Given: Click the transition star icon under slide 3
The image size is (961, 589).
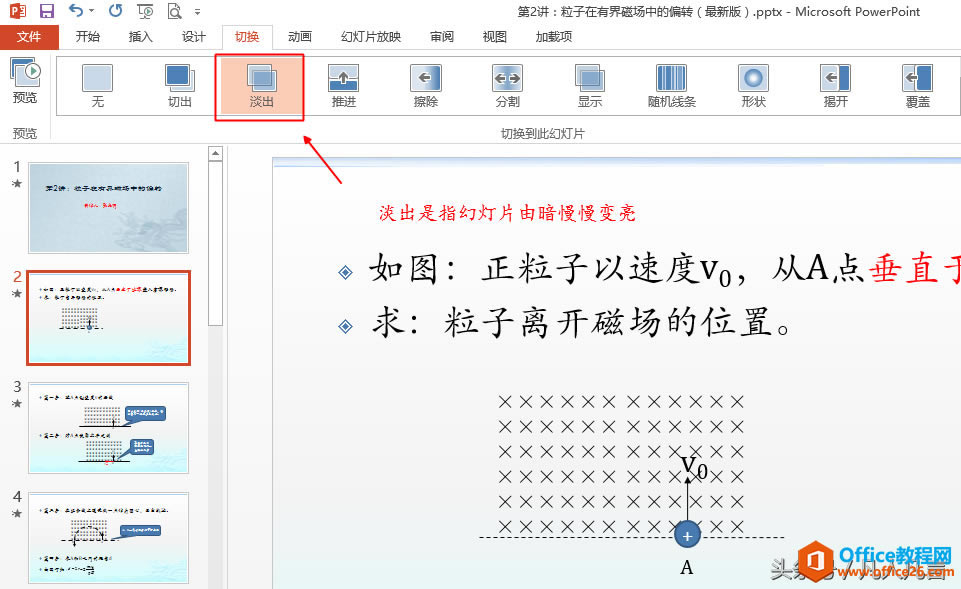Looking at the screenshot, I should pos(17,403).
